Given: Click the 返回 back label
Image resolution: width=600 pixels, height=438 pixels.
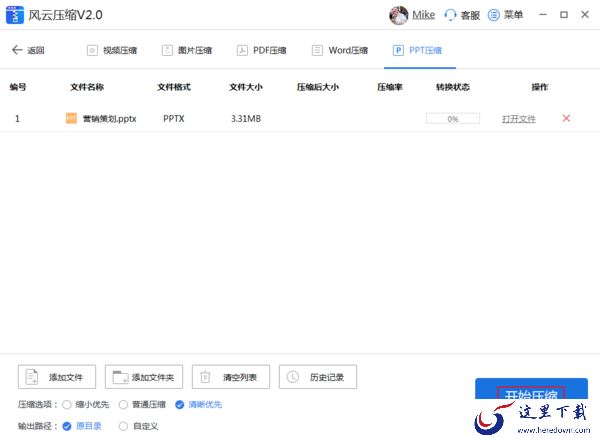Looking at the screenshot, I should point(36,50).
